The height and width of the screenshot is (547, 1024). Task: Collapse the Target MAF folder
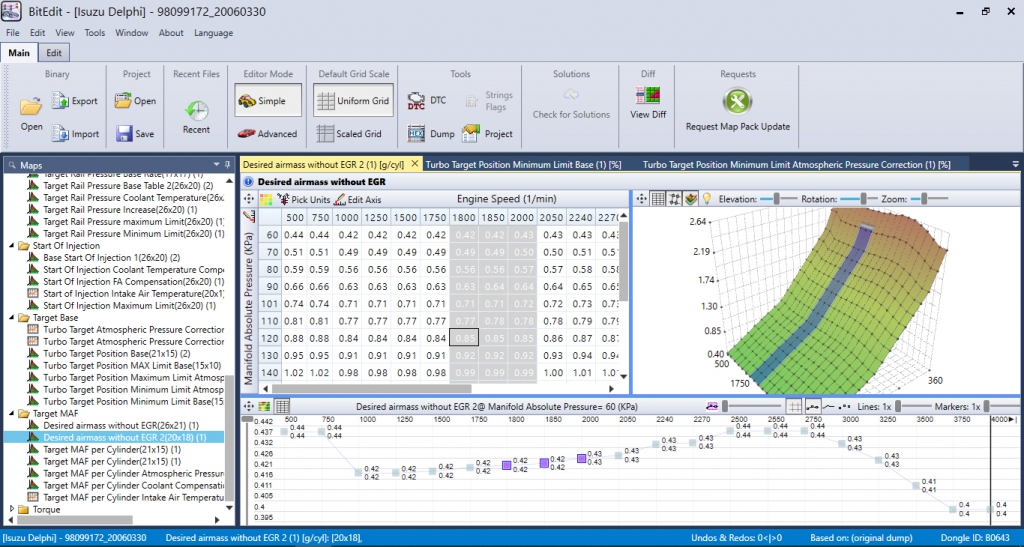[12, 414]
